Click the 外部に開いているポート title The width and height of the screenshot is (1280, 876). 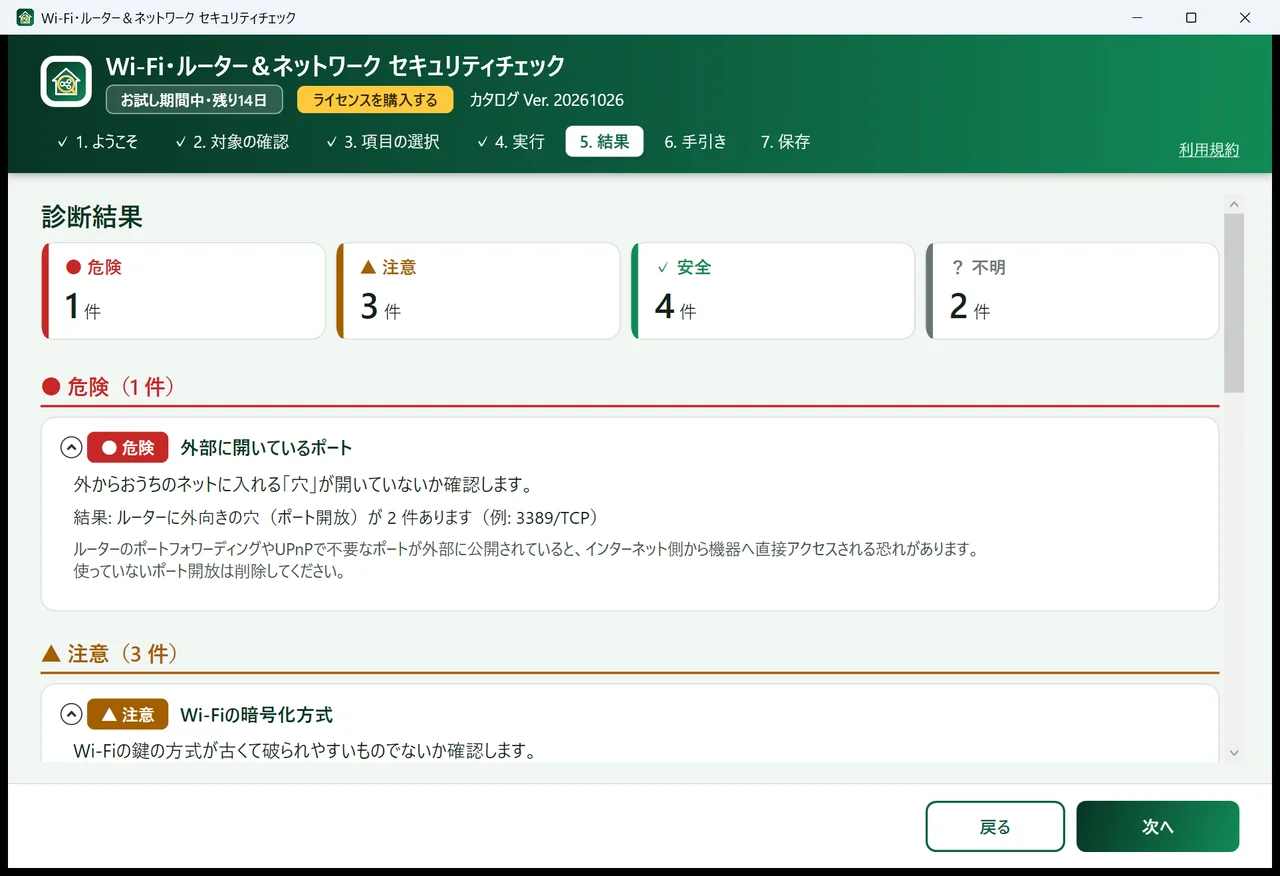point(266,448)
